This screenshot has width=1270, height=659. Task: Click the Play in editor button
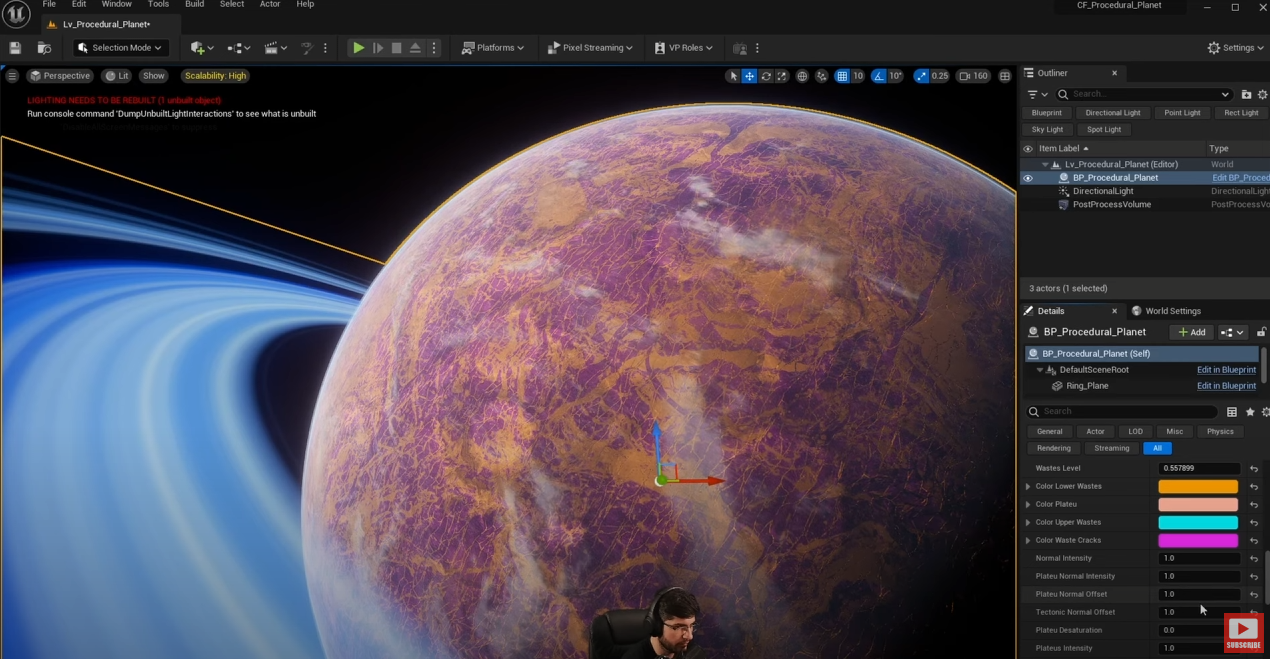coord(358,48)
